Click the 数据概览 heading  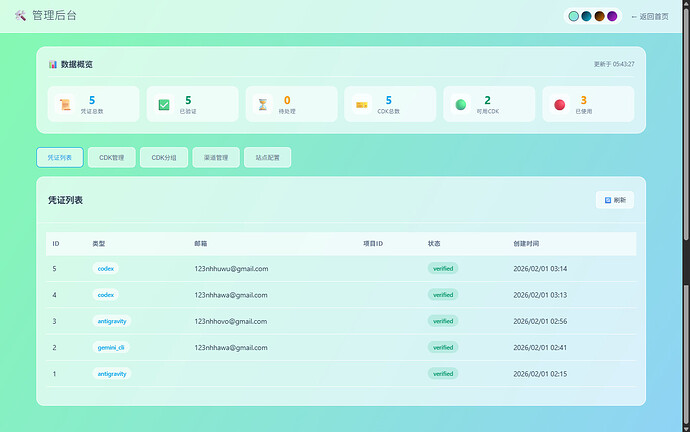click(x=77, y=64)
